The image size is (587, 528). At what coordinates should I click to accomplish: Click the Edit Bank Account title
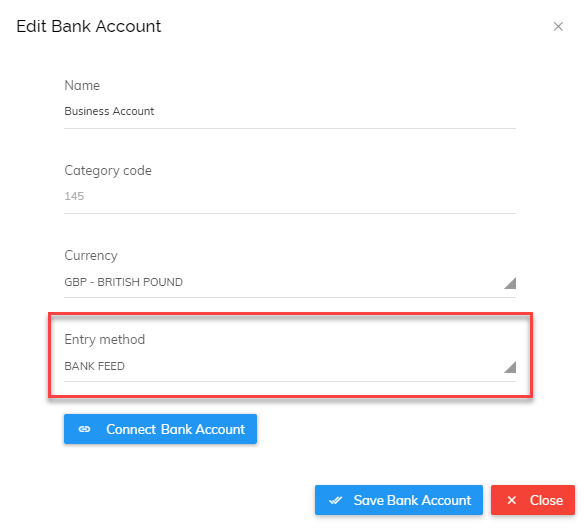[89, 27]
